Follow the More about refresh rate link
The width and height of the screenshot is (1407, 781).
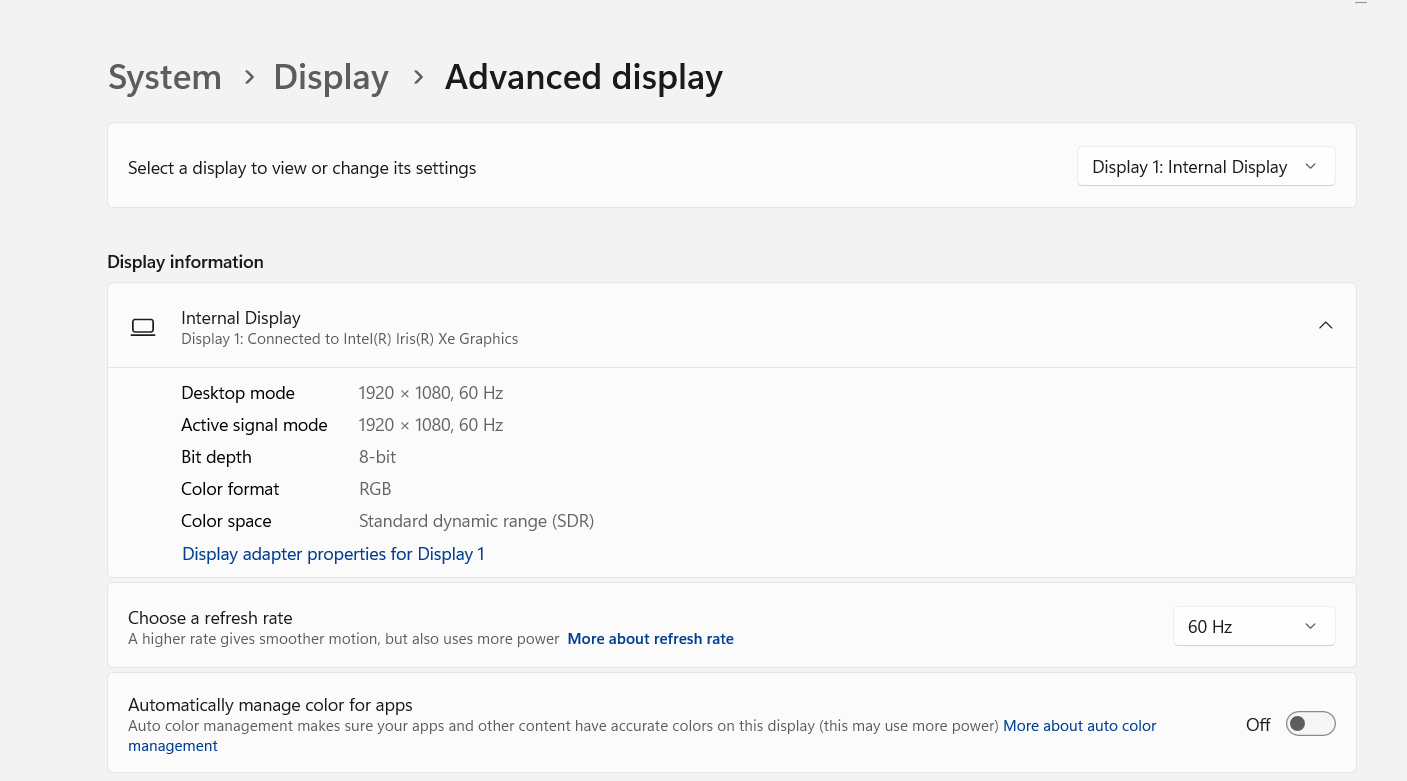tap(650, 638)
